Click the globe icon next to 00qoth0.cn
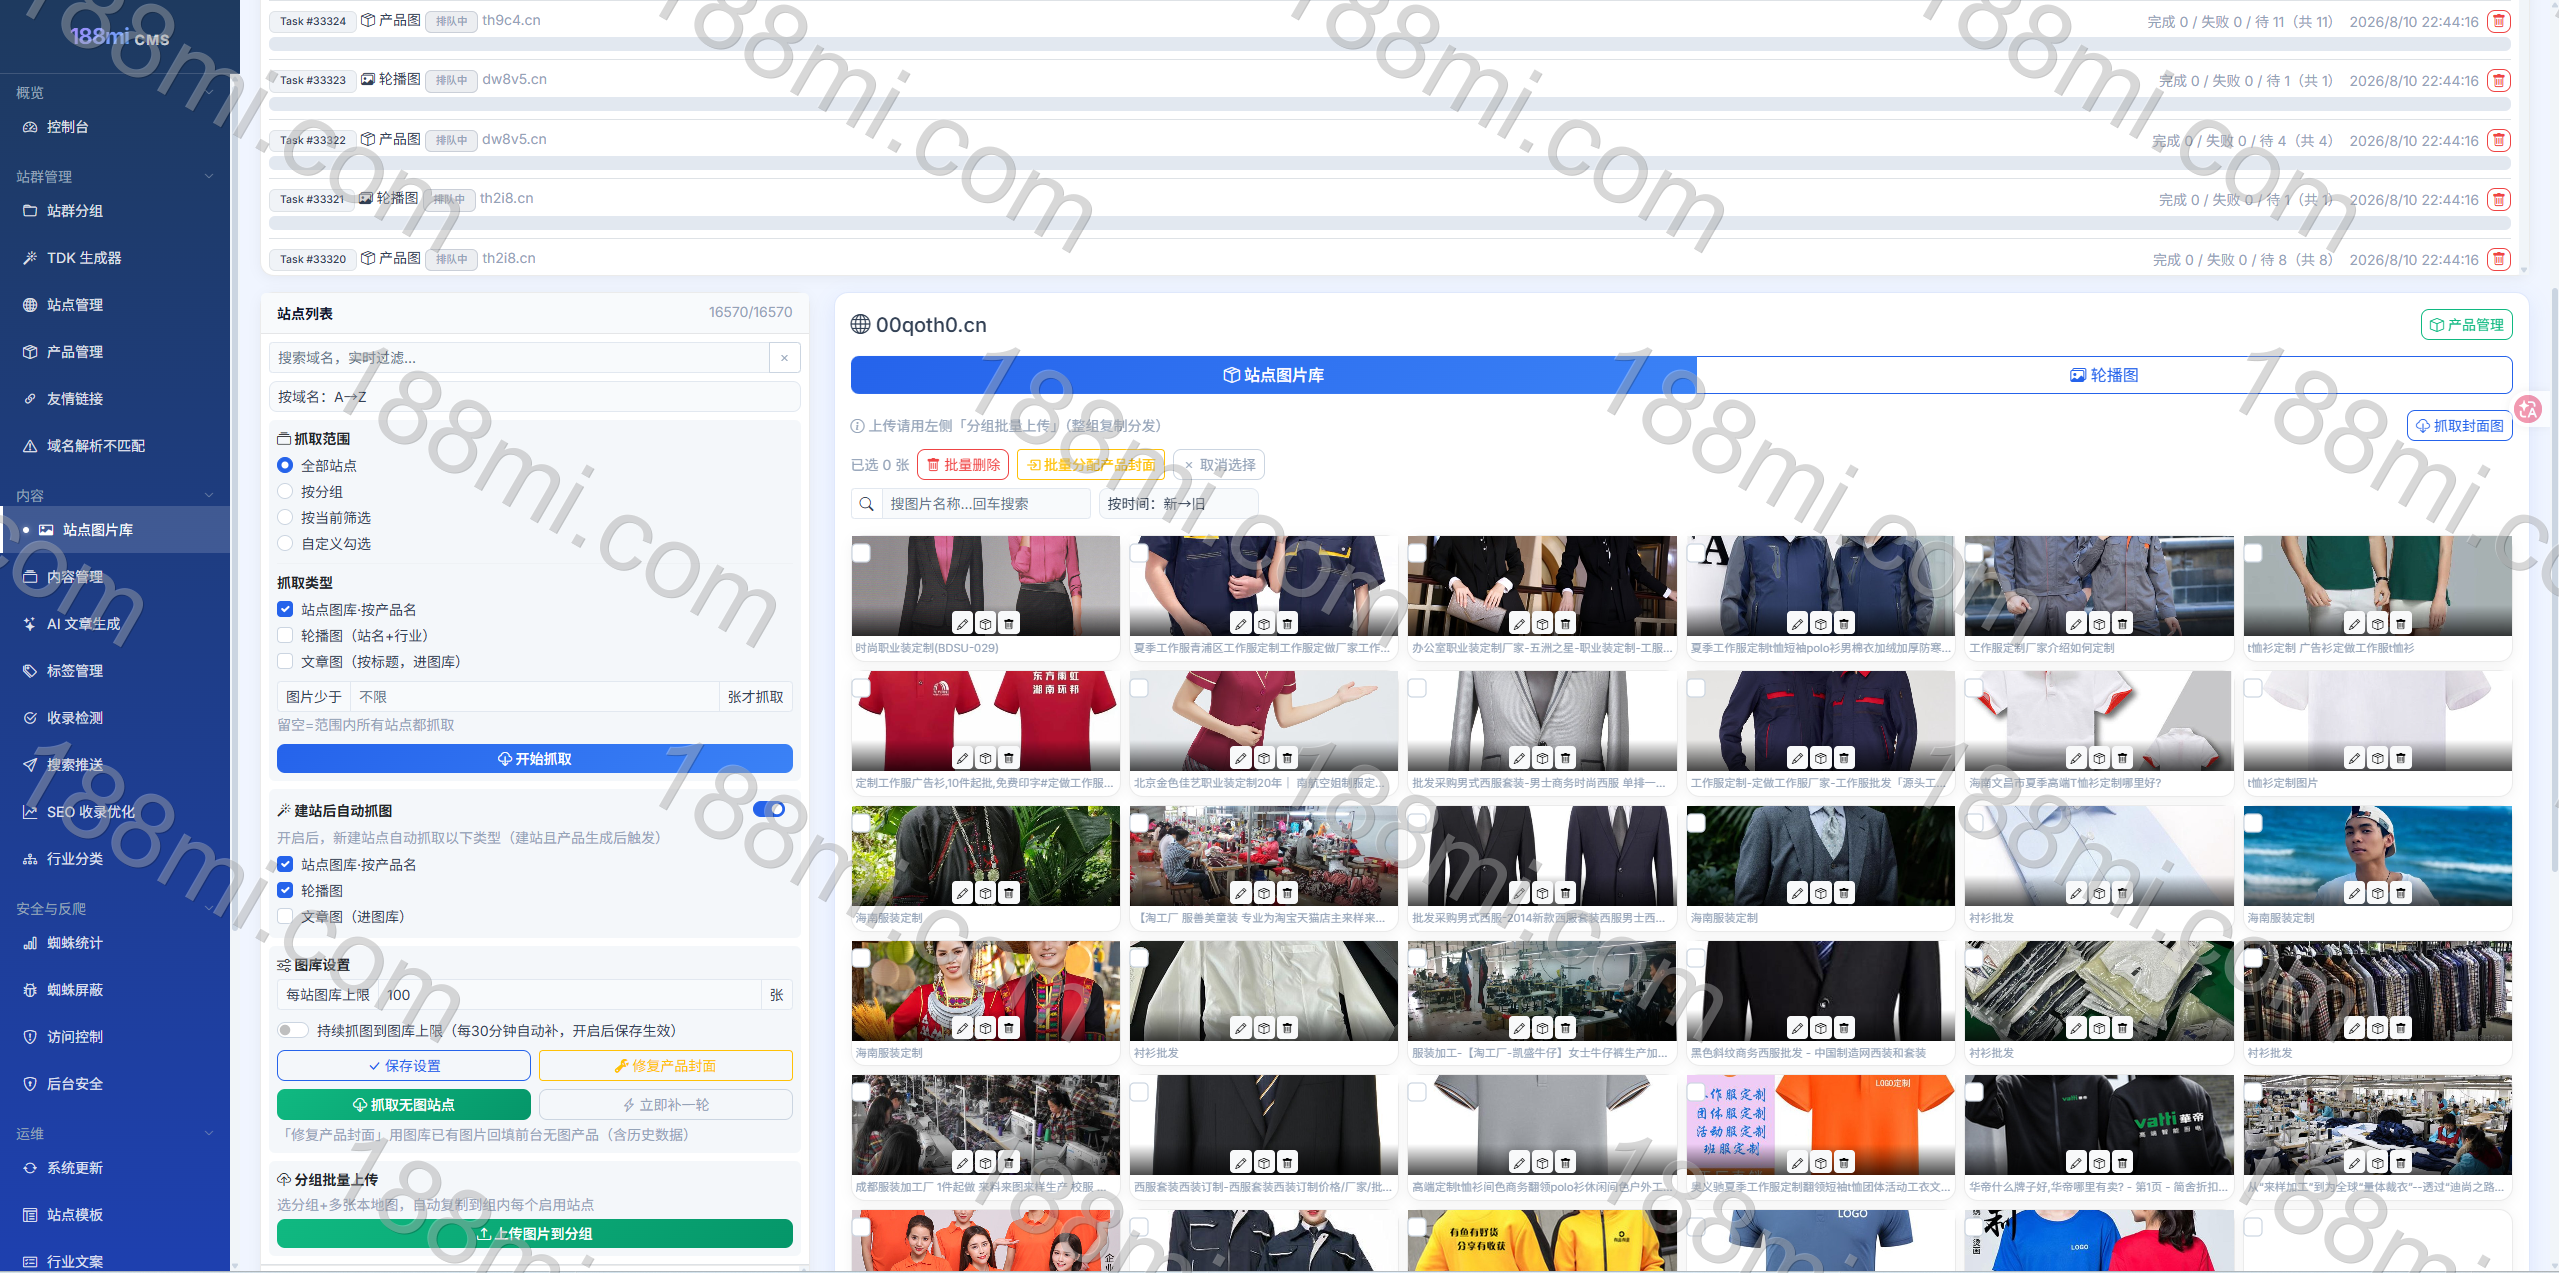This screenshot has width=2559, height=1273. click(860, 324)
